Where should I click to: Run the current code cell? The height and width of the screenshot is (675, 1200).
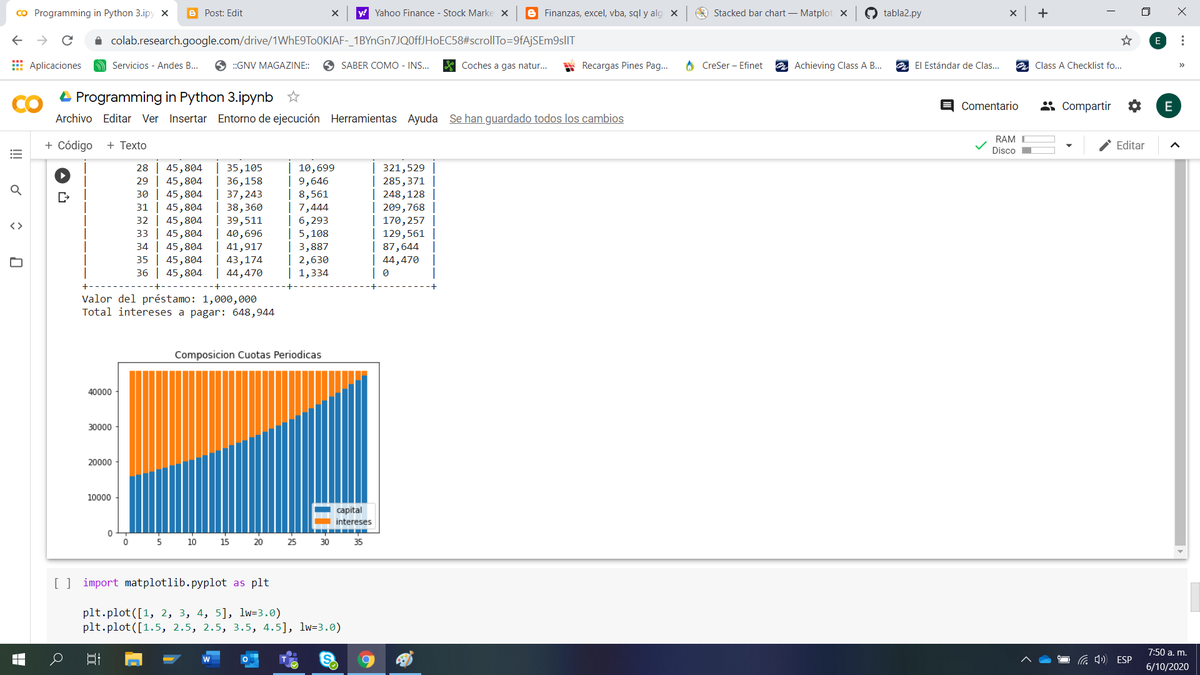62,174
